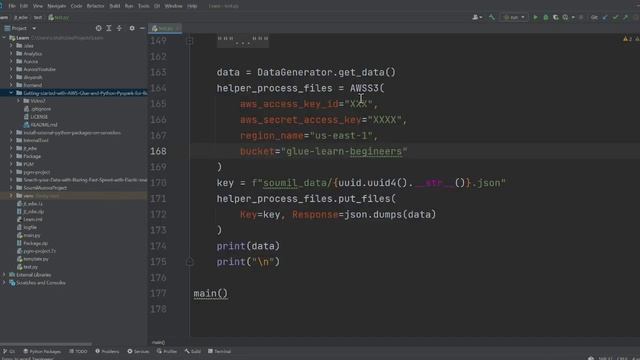The image size is (640, 360).
Task: Open the Help menu
Action: pyautogui.click(x=192, y=6)
